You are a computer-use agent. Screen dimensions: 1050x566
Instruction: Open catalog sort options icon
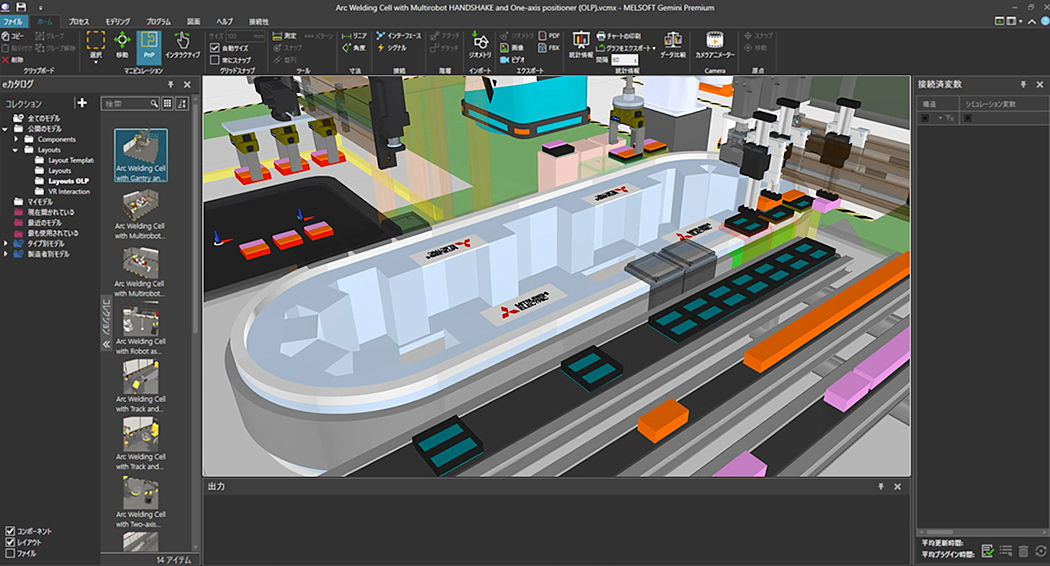coord(181,103)
